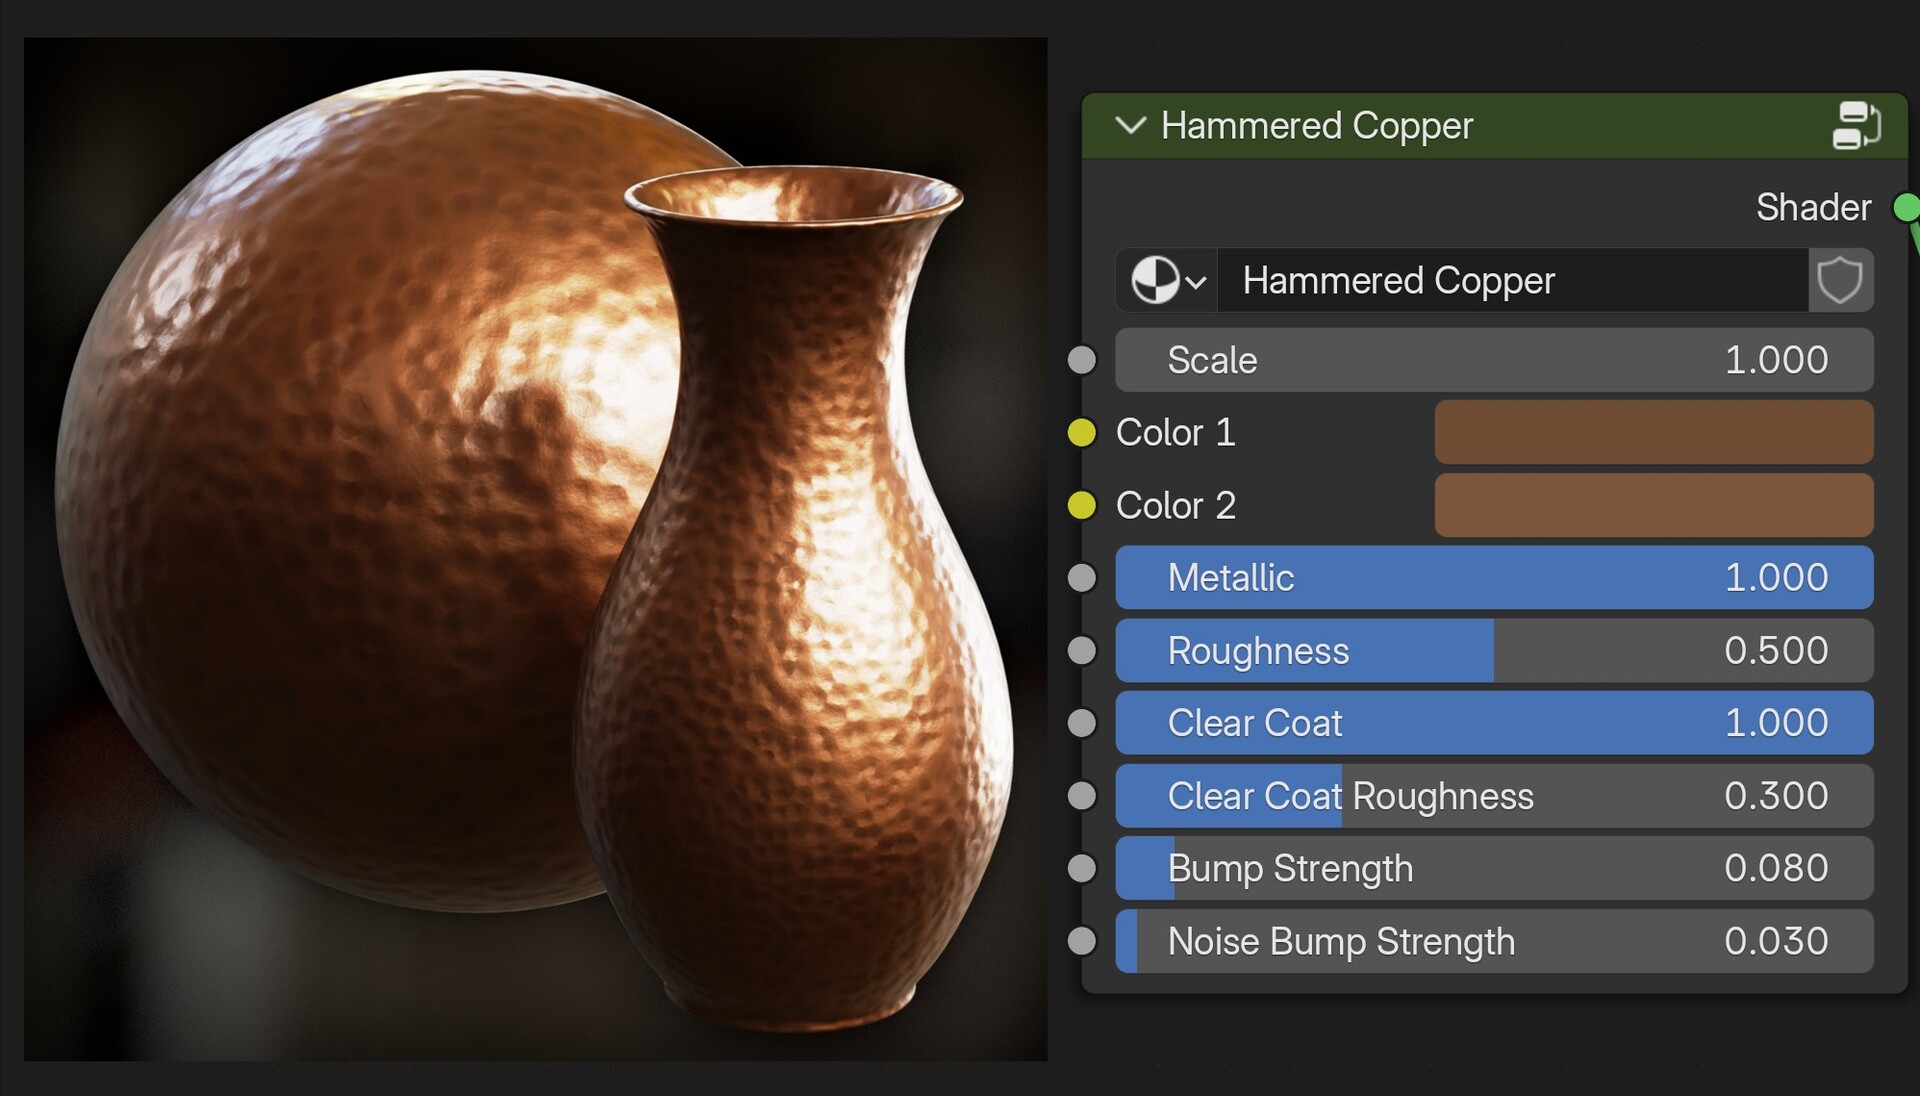Click the gray Metallic input socket

tap(1081, 577)
